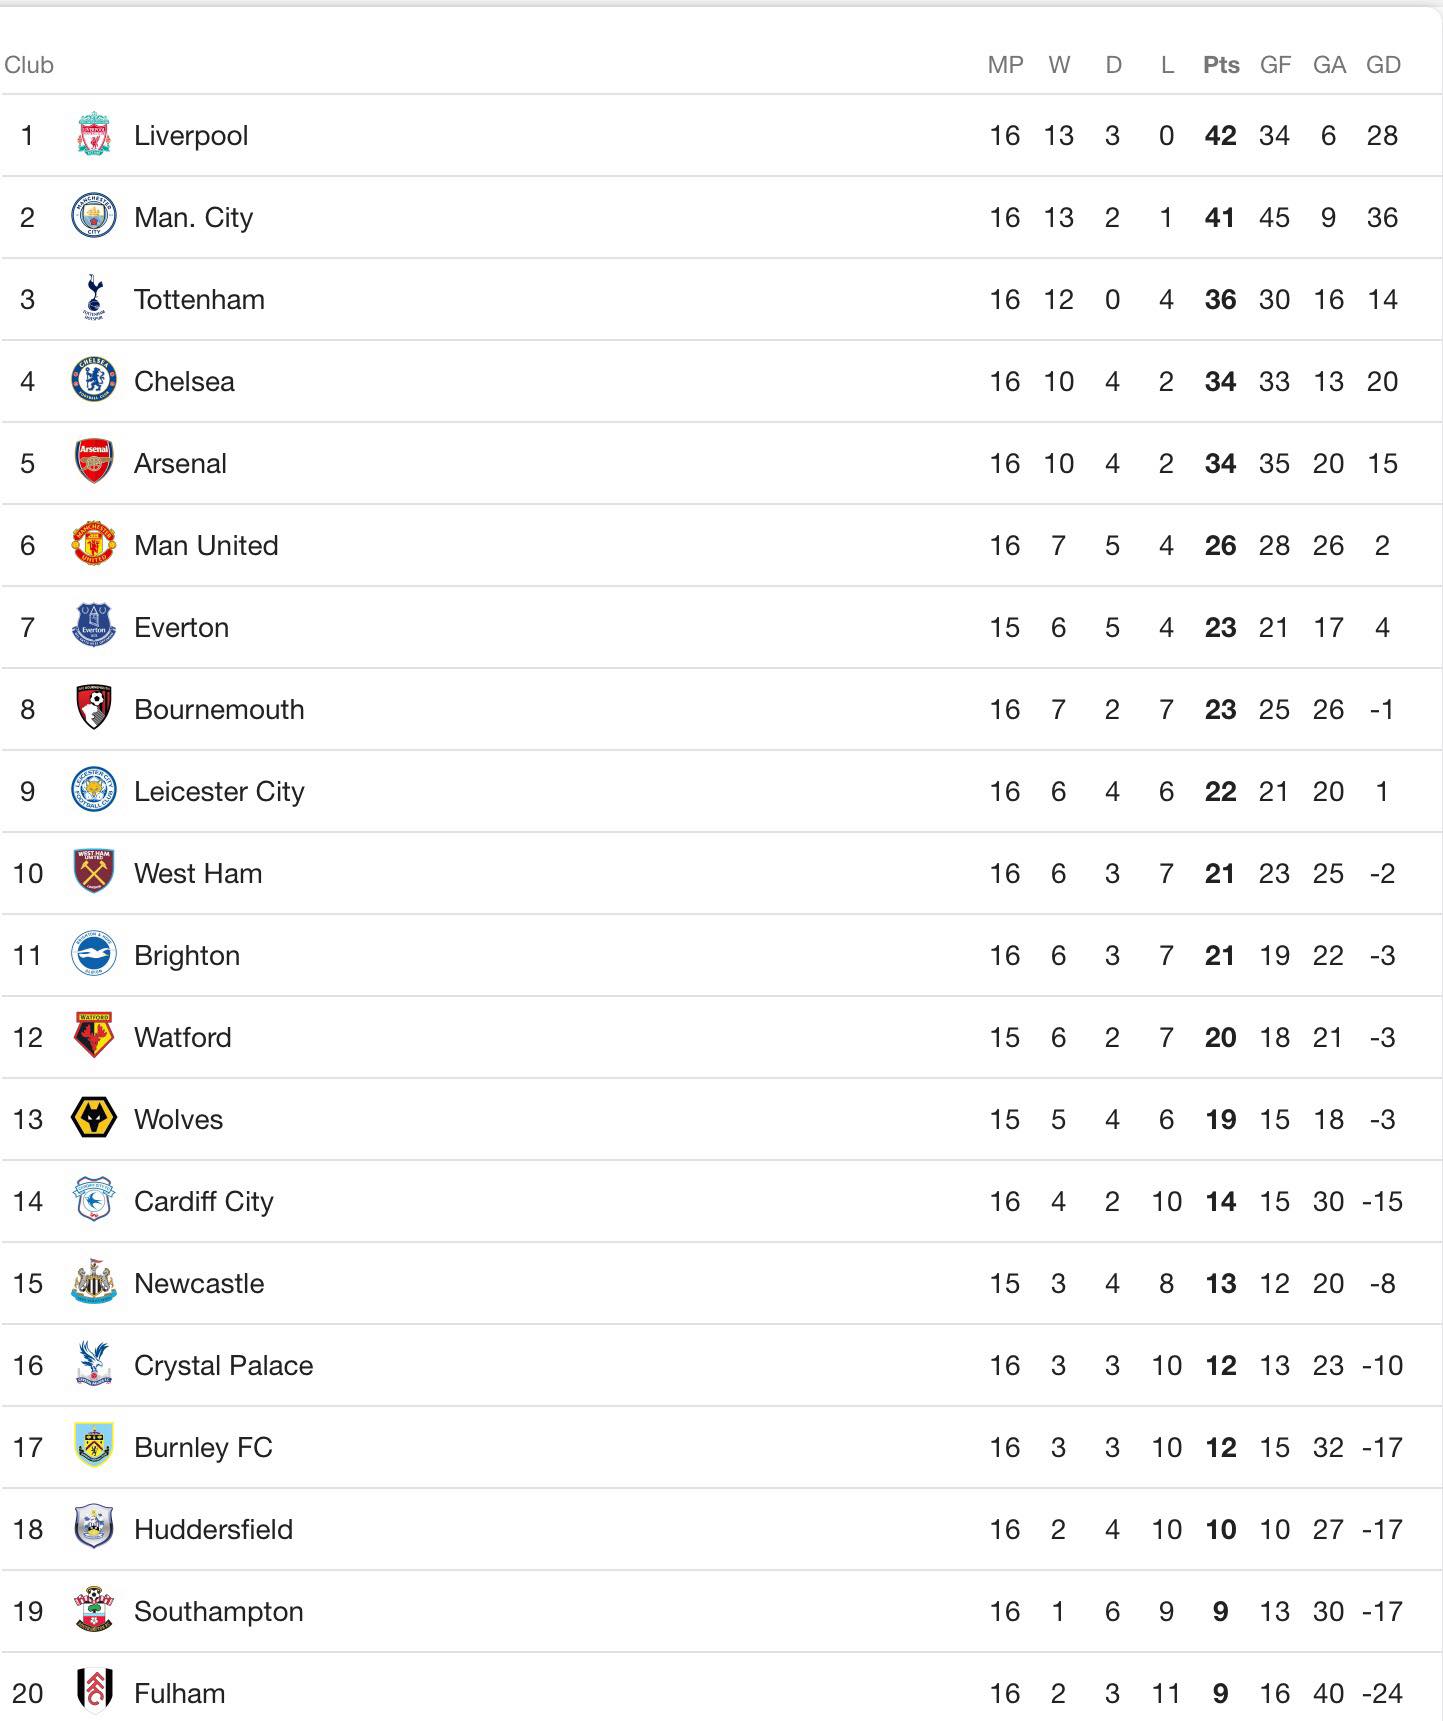1443x1721 pixels.
Task: Click the Watford club crest
Action: [94, 1037]
